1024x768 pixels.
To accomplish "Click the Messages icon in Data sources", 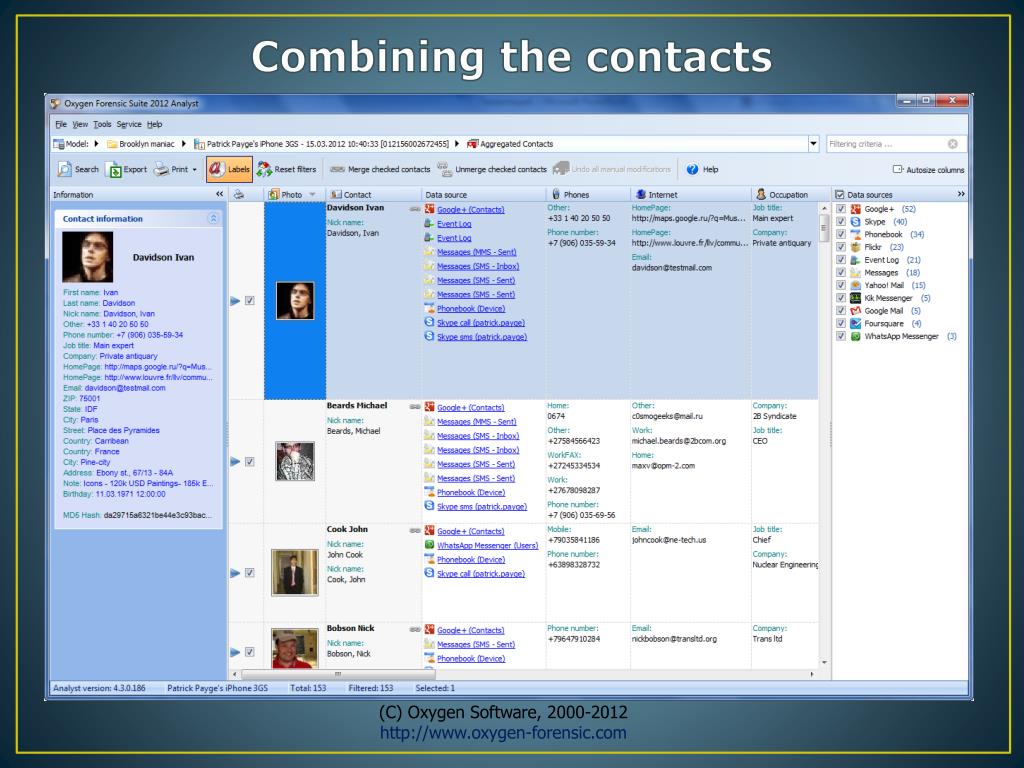I will point(856,272).
